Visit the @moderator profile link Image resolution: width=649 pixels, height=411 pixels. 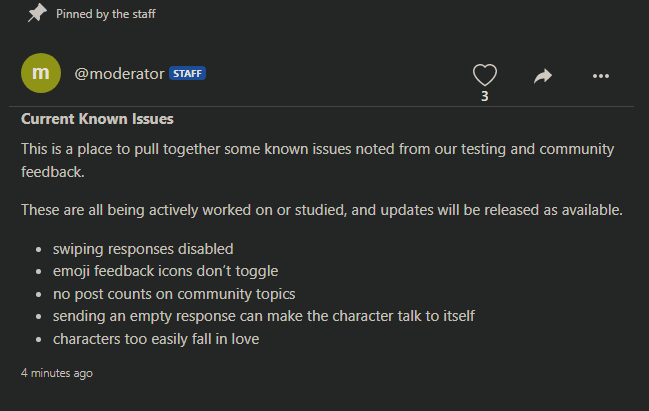click(x=119, y=74)
